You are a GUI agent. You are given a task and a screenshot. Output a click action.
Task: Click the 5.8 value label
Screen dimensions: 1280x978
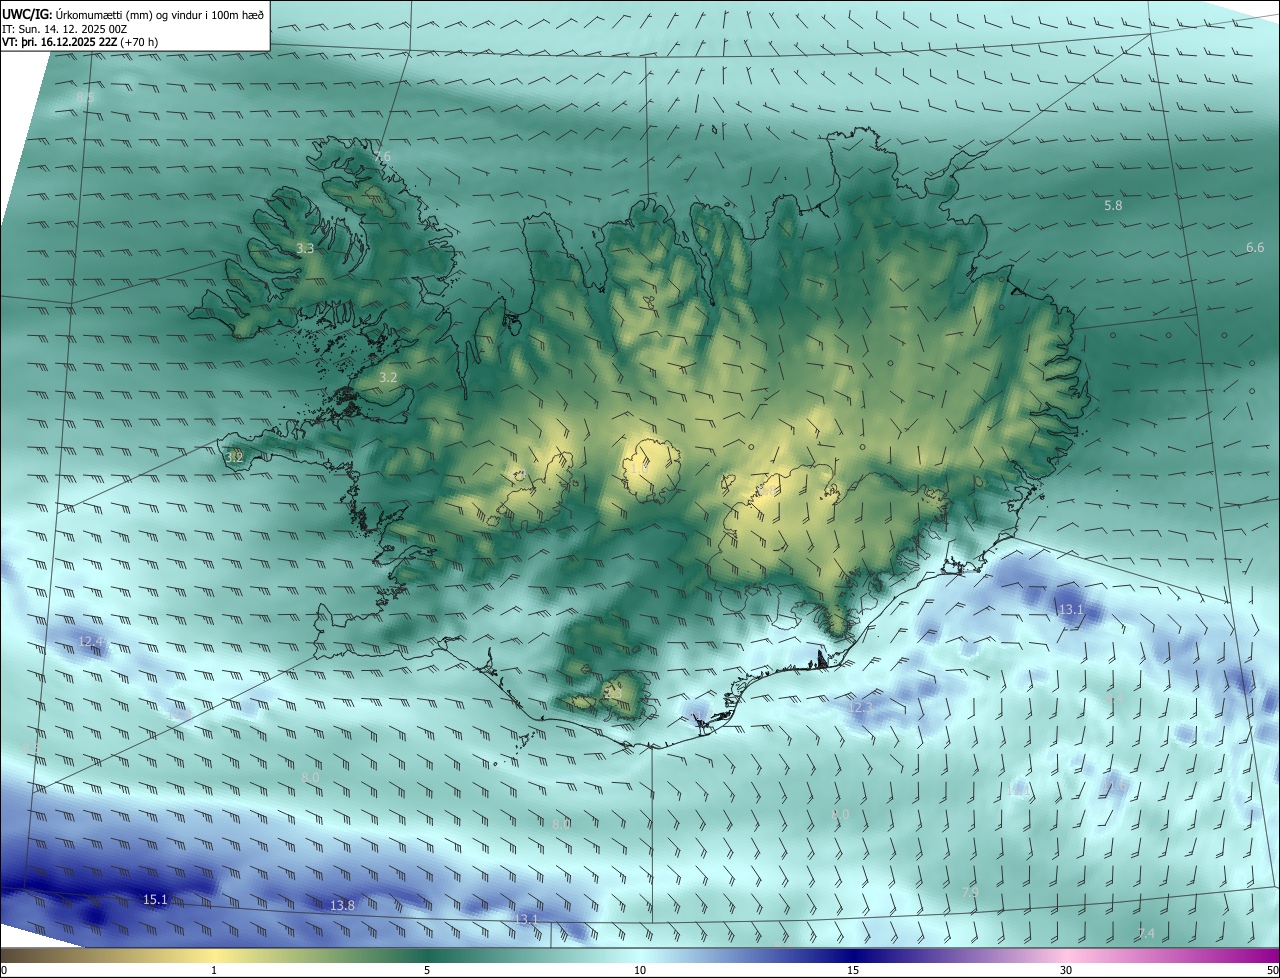[1113, 205]
